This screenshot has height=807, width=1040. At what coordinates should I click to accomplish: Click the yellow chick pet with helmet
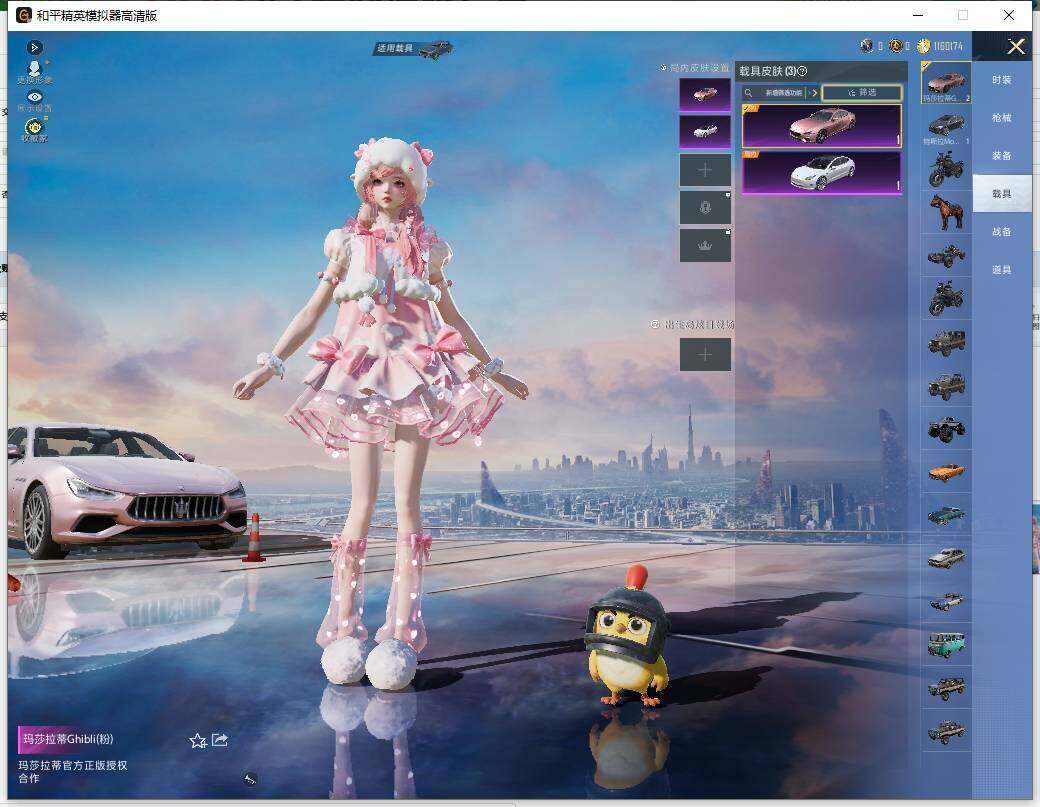point(627,635)
